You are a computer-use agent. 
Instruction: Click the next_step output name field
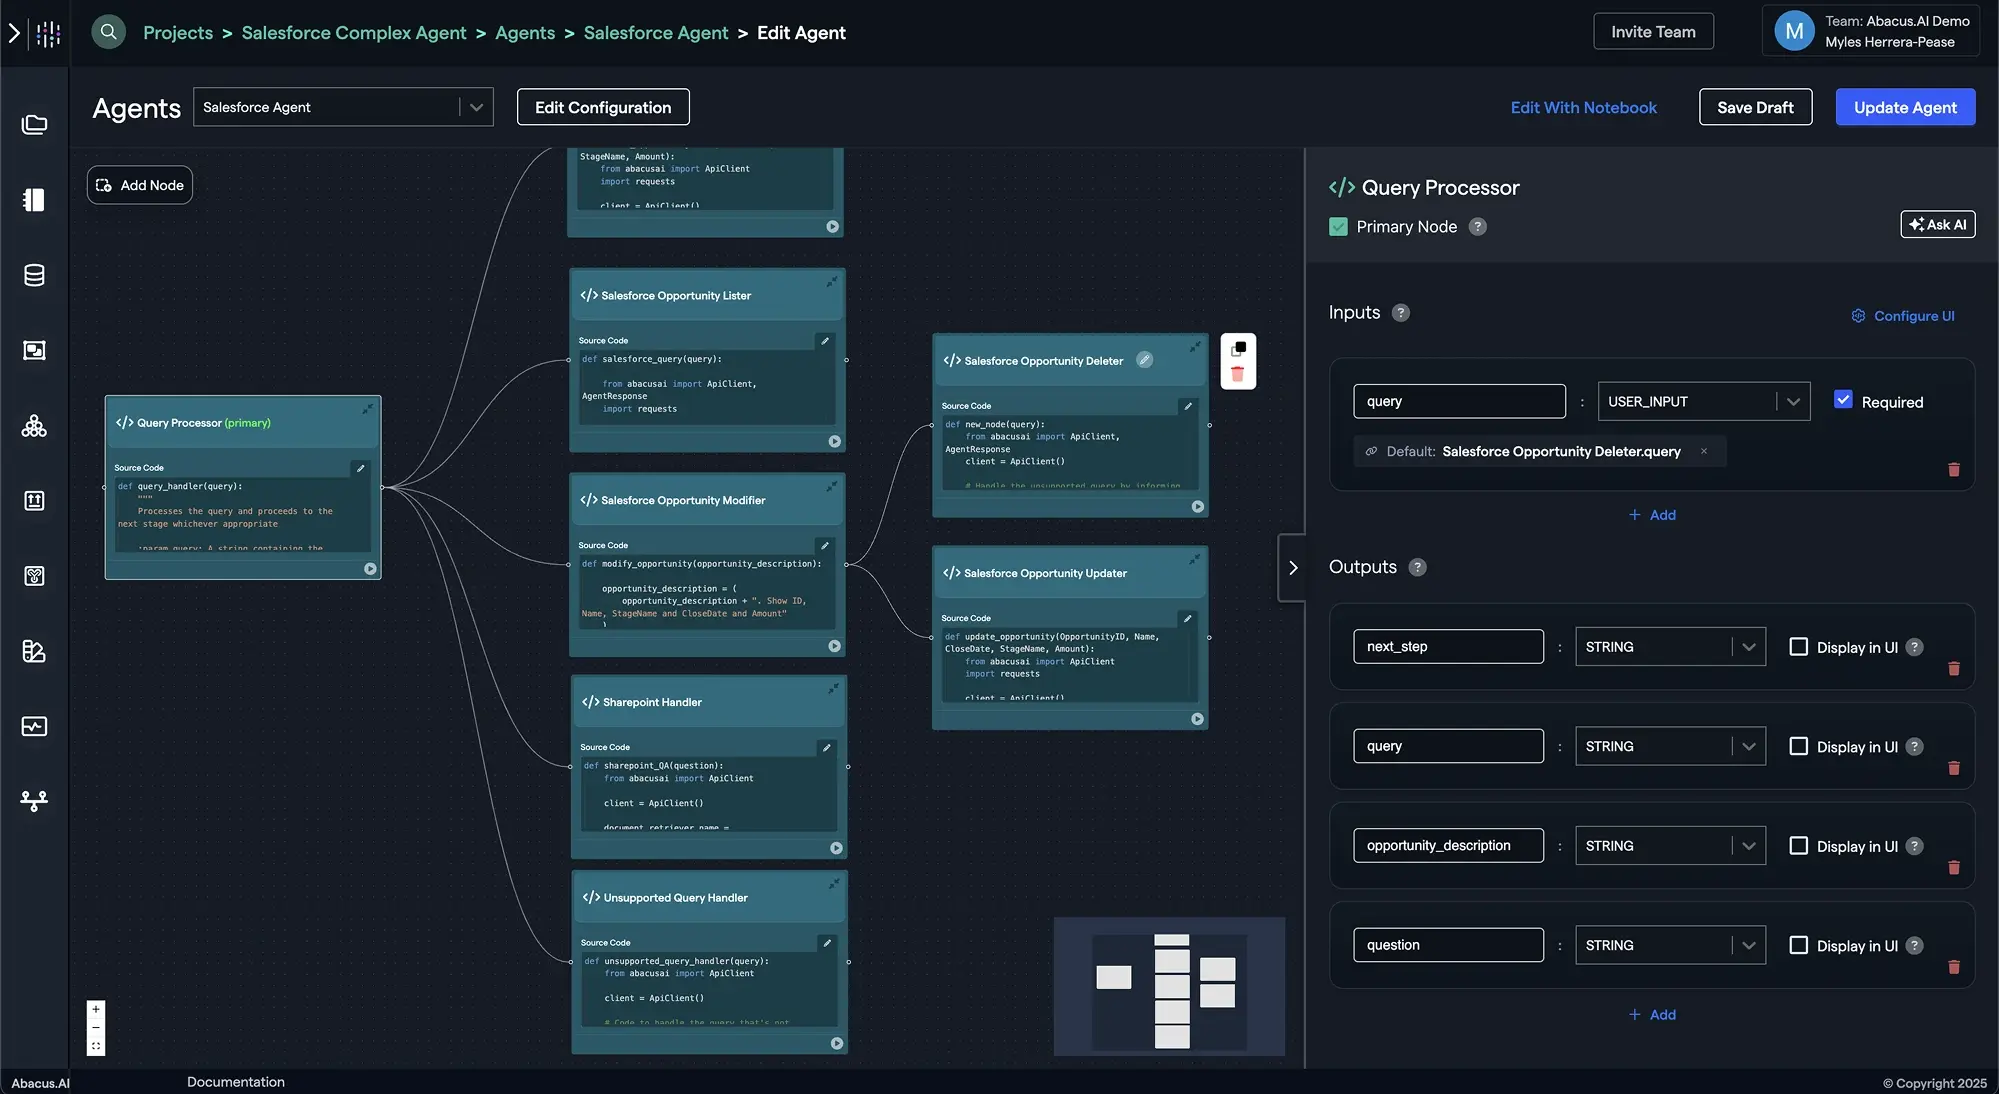(1448, 647)
